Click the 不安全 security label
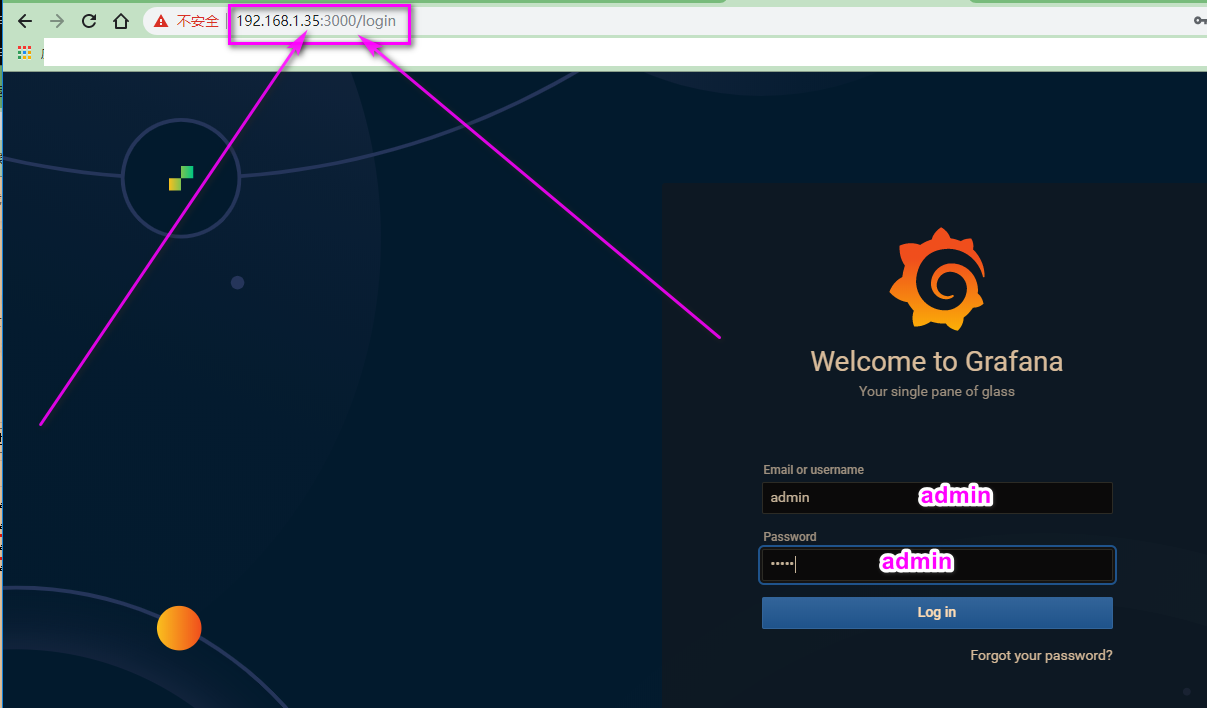The height and width of the screenshot is (708, 1207). 198,21
